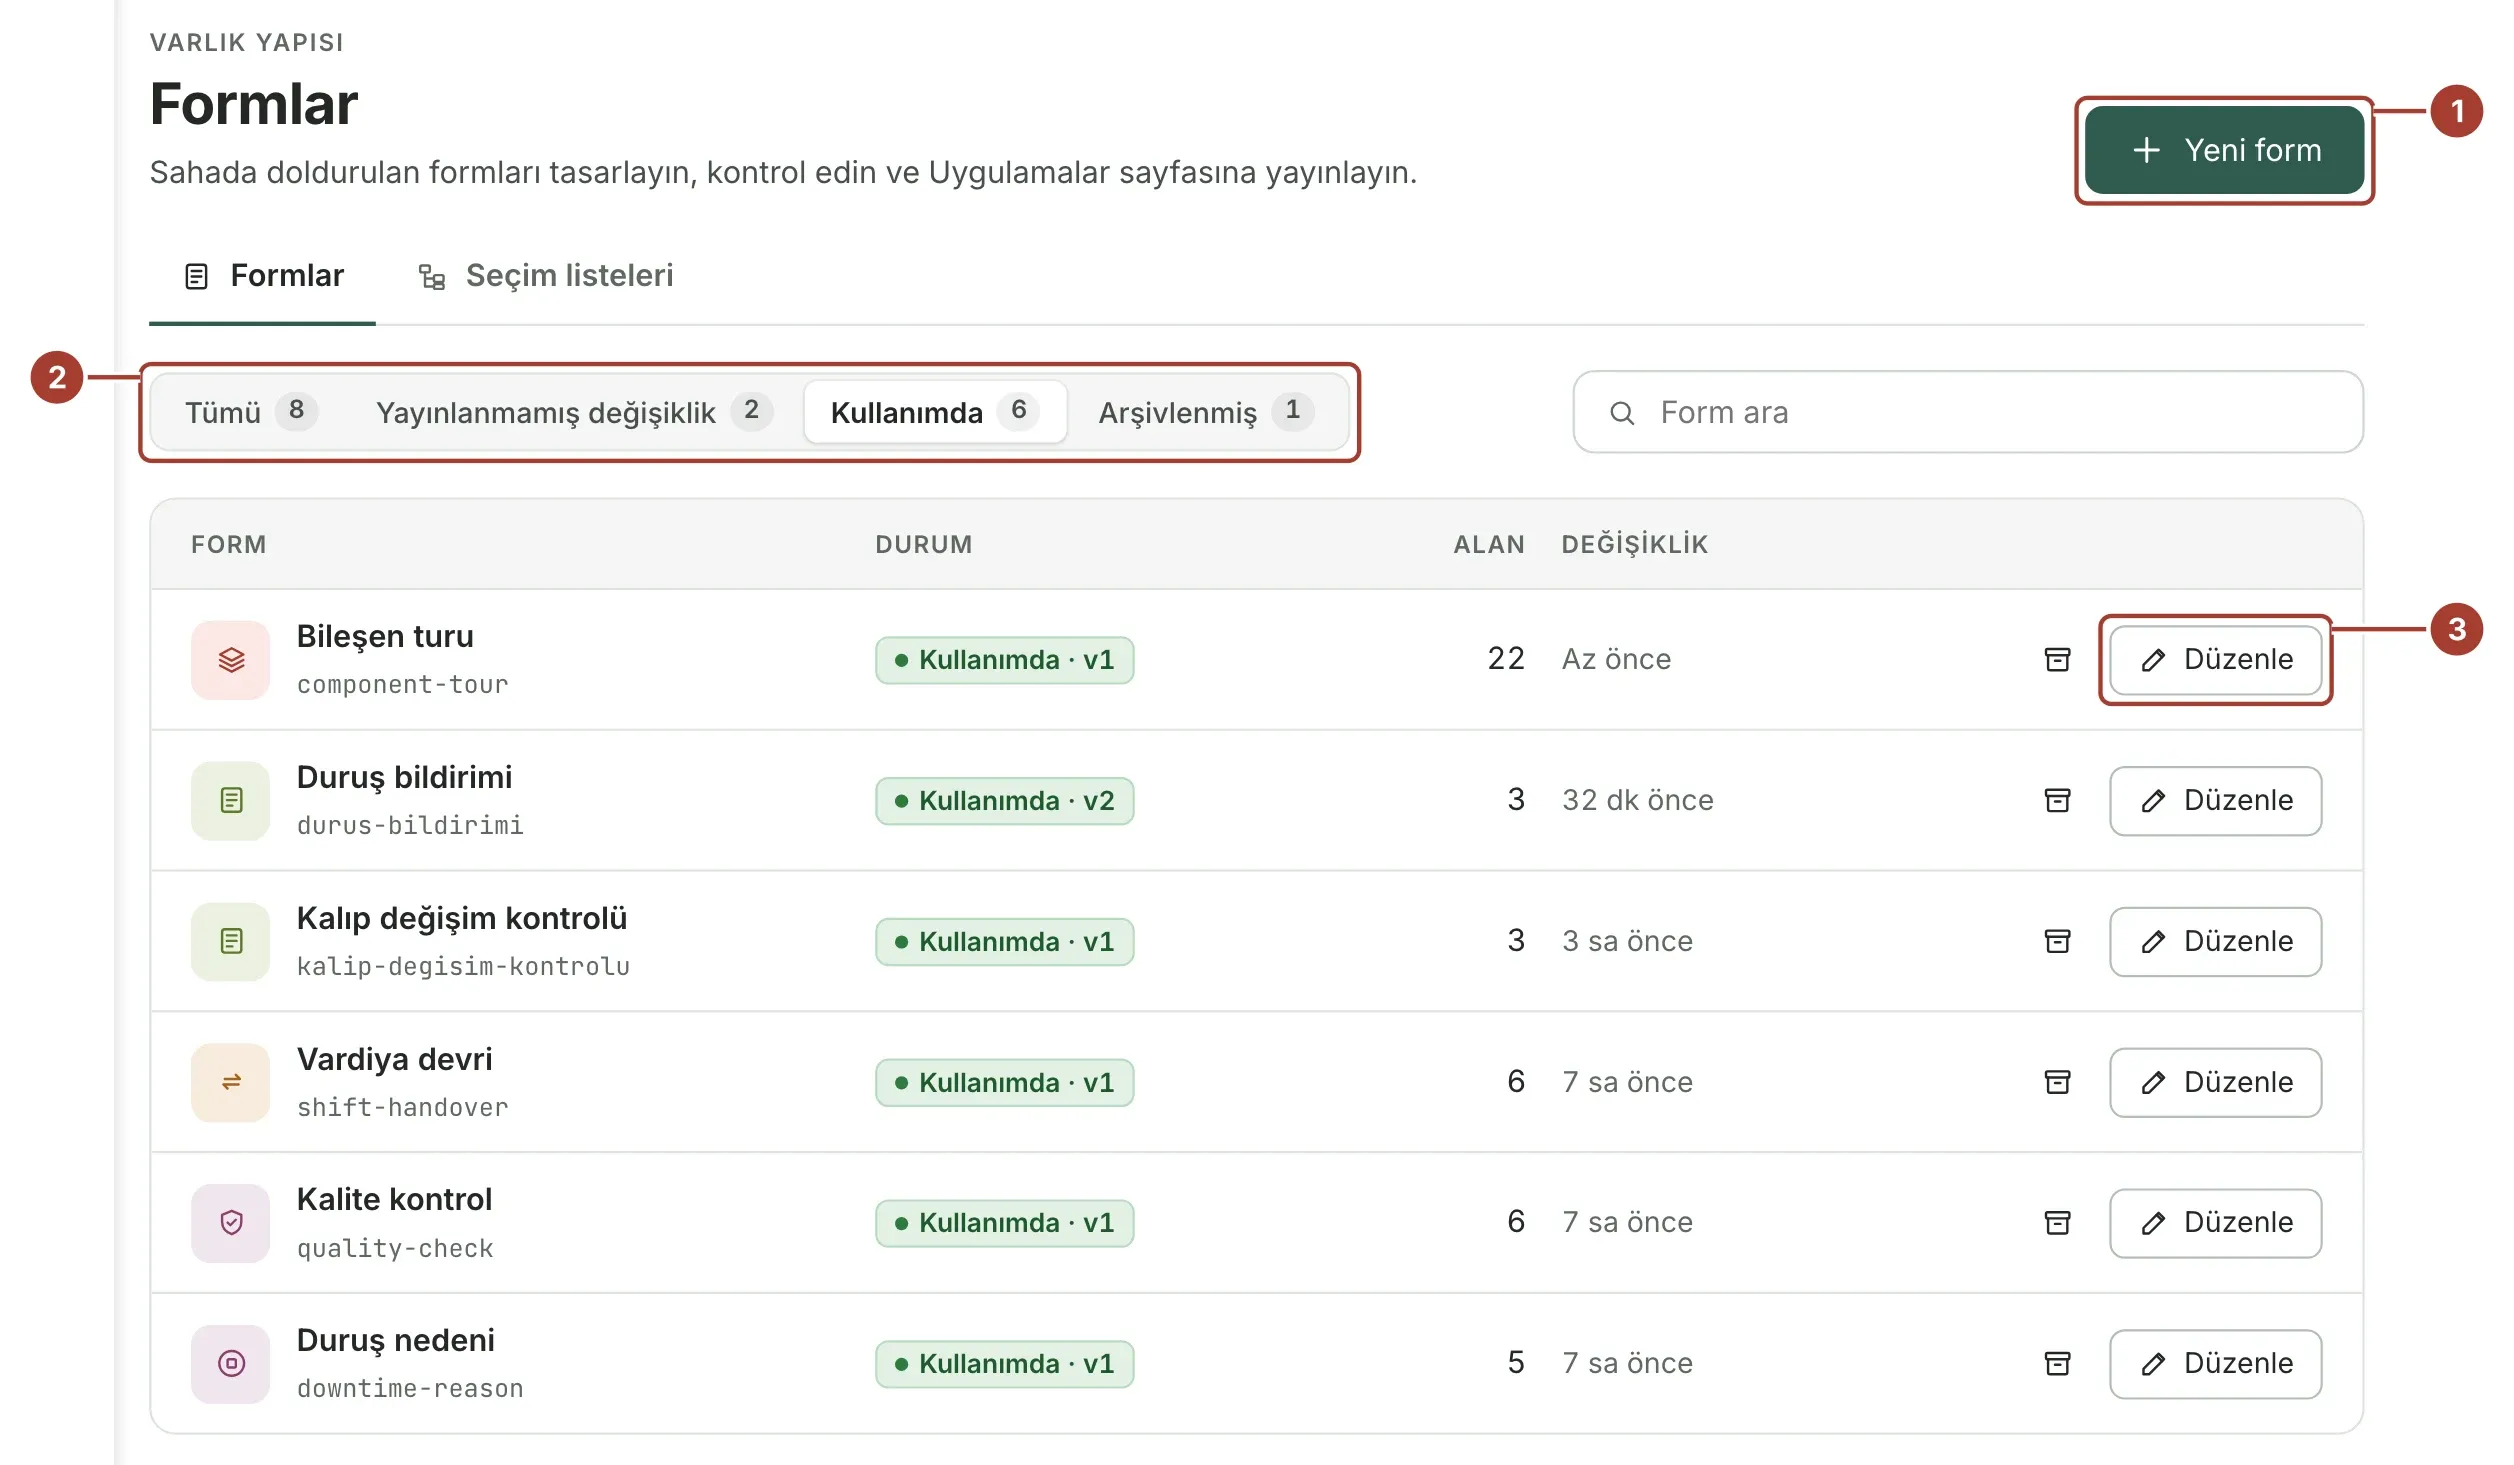The width and height of the screenshot is (2514, 1465).
Task: Archive the Vardiya devri form
Action: (x=2057, y=1082)
